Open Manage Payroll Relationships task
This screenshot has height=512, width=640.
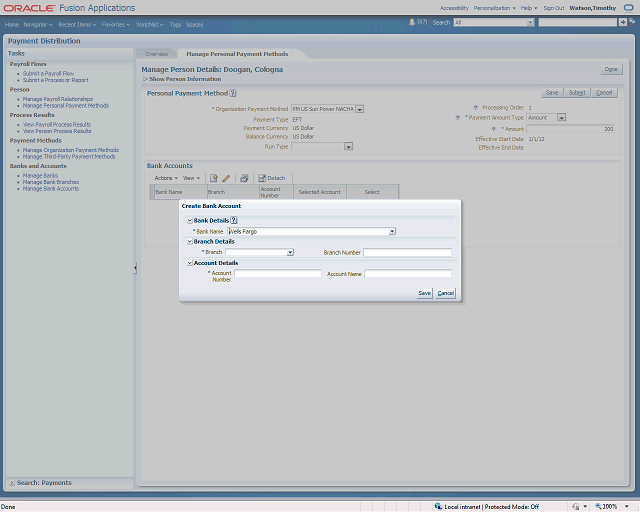(58, 99)
